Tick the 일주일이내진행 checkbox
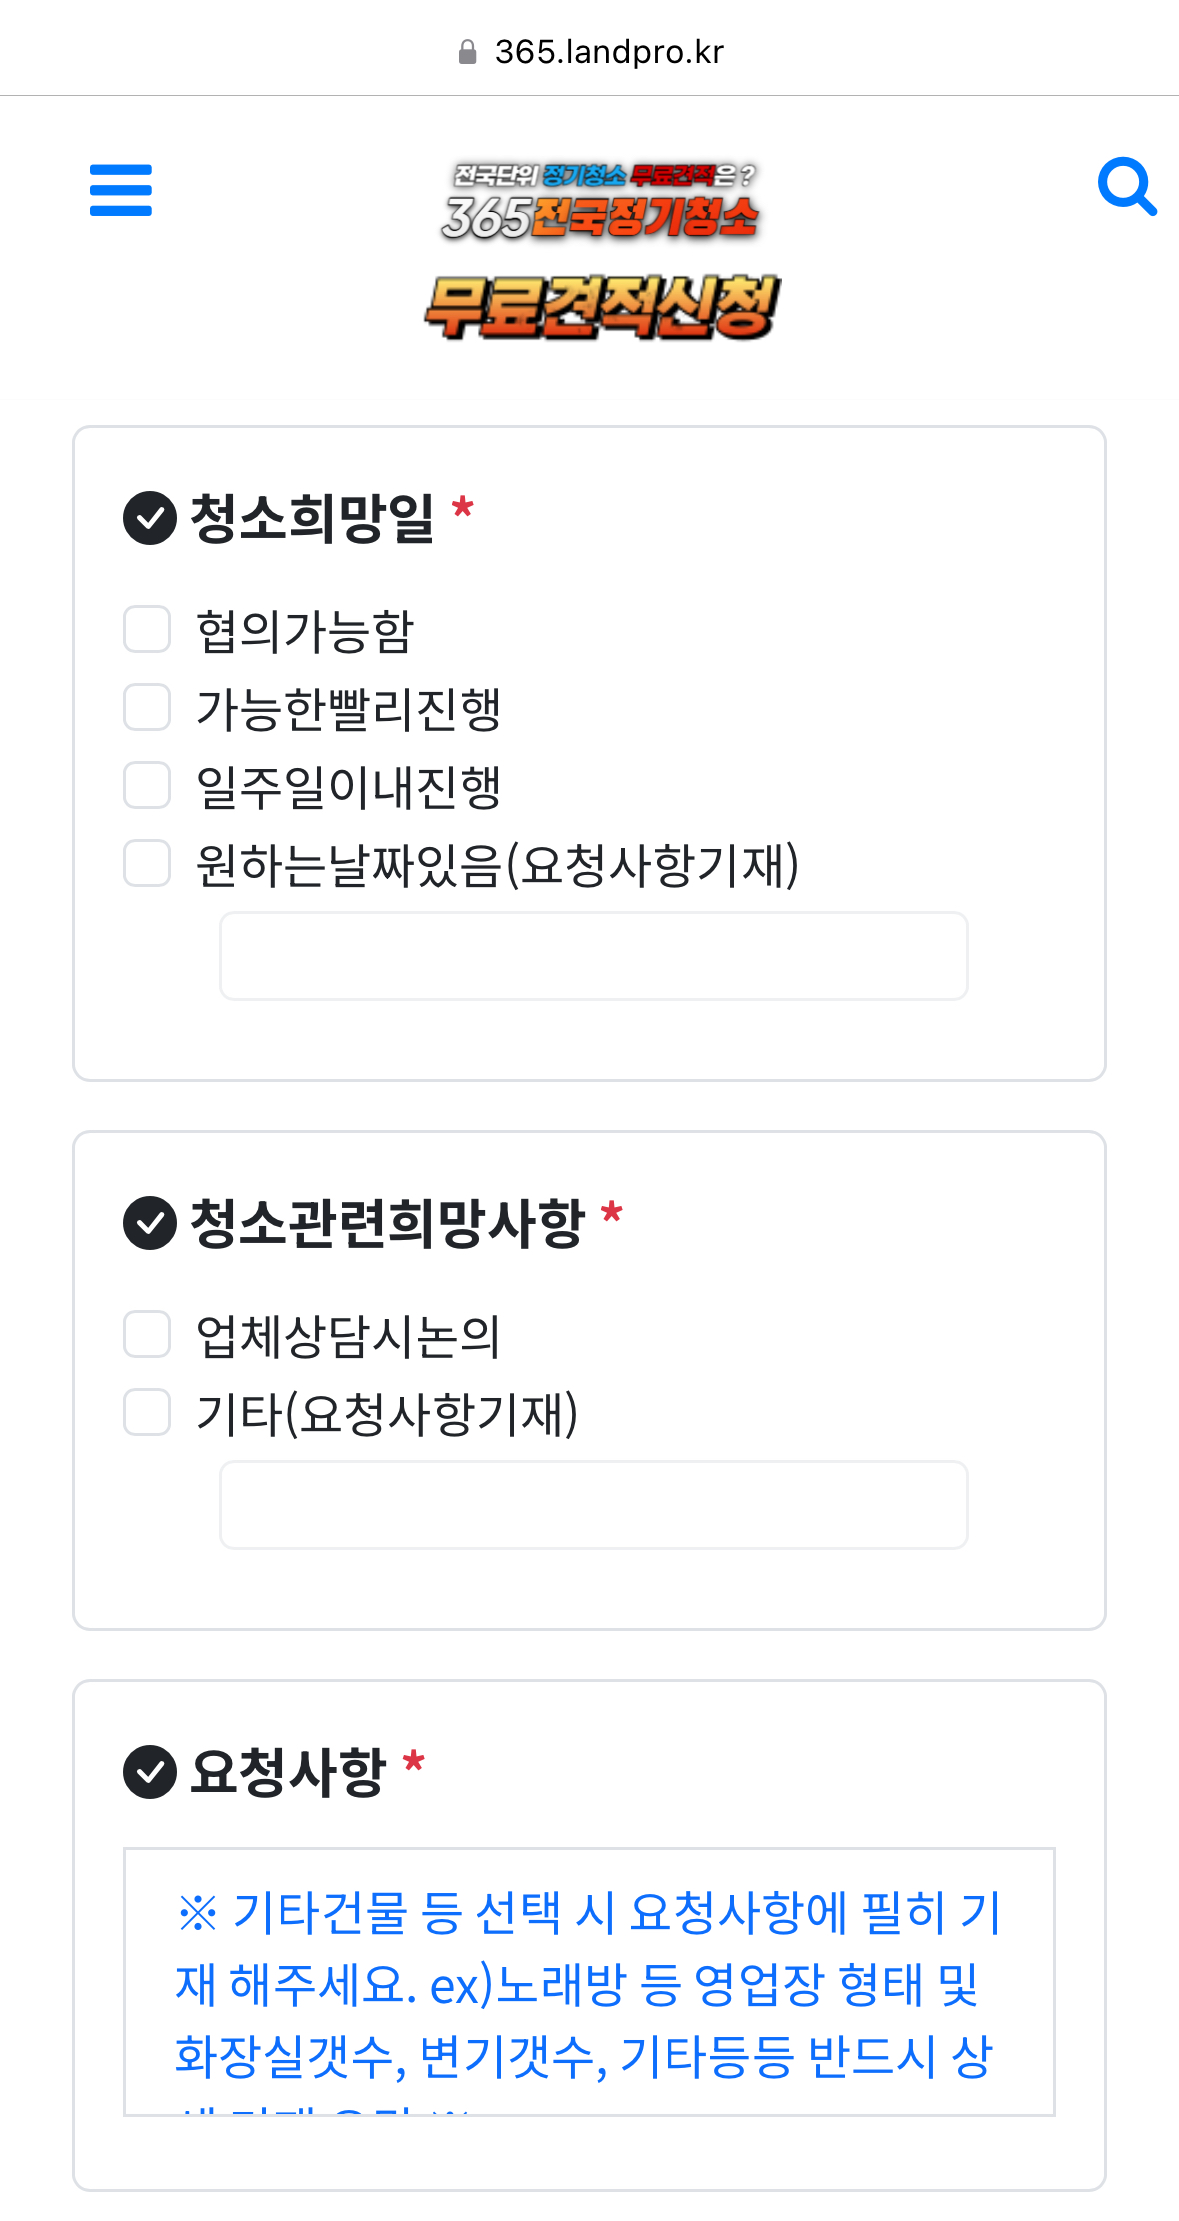 pyautogui.click(x=147, y=785)
